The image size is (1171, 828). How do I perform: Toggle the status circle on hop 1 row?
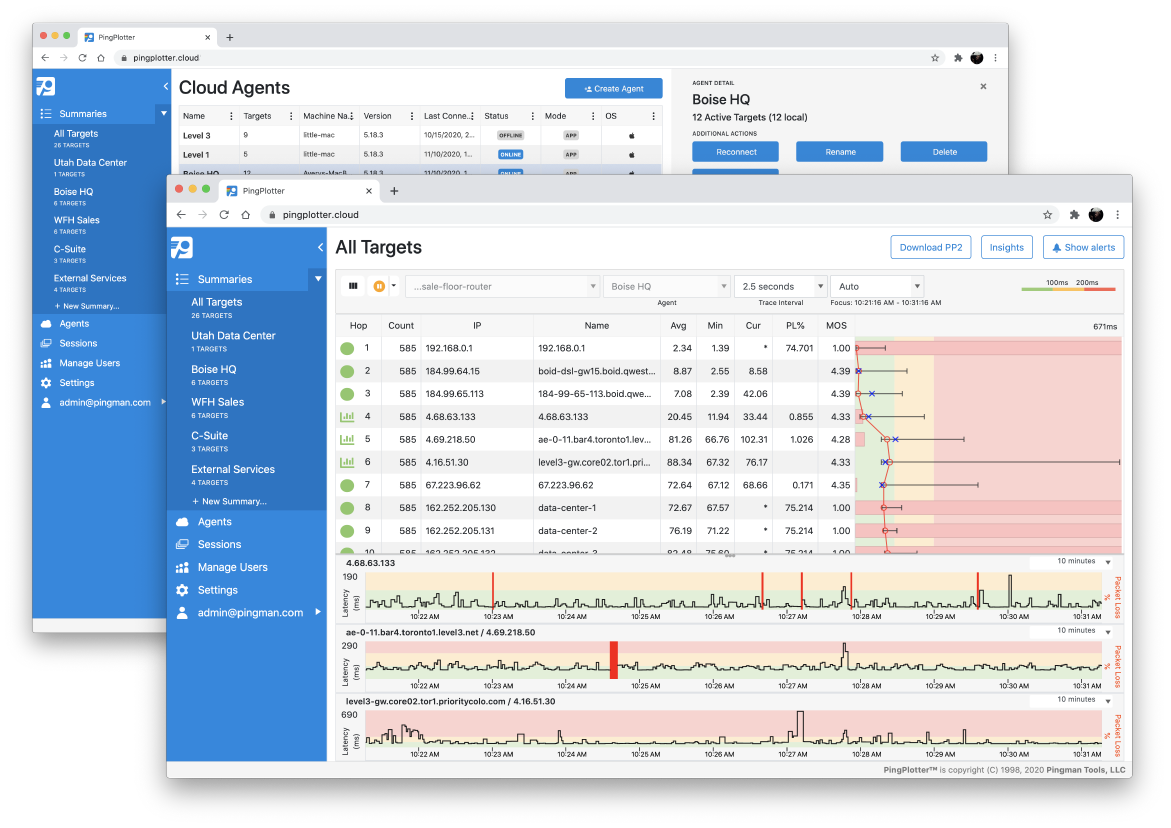[347, 348]
